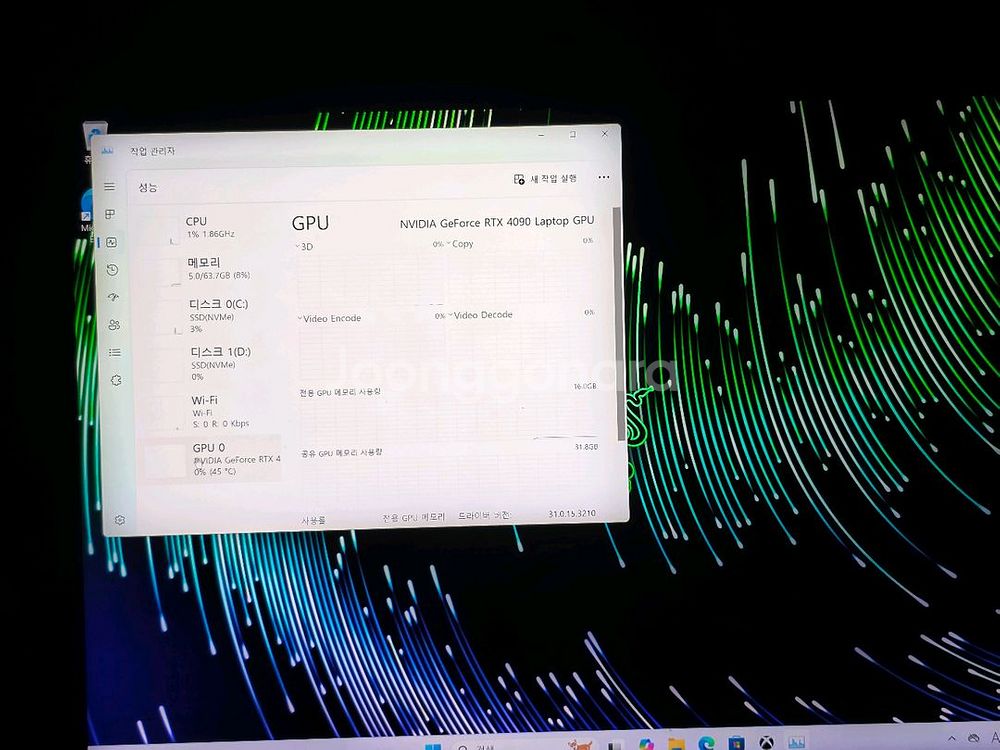Minimize the Task Manager window
Screen dimensions: 1000x750
541,135
